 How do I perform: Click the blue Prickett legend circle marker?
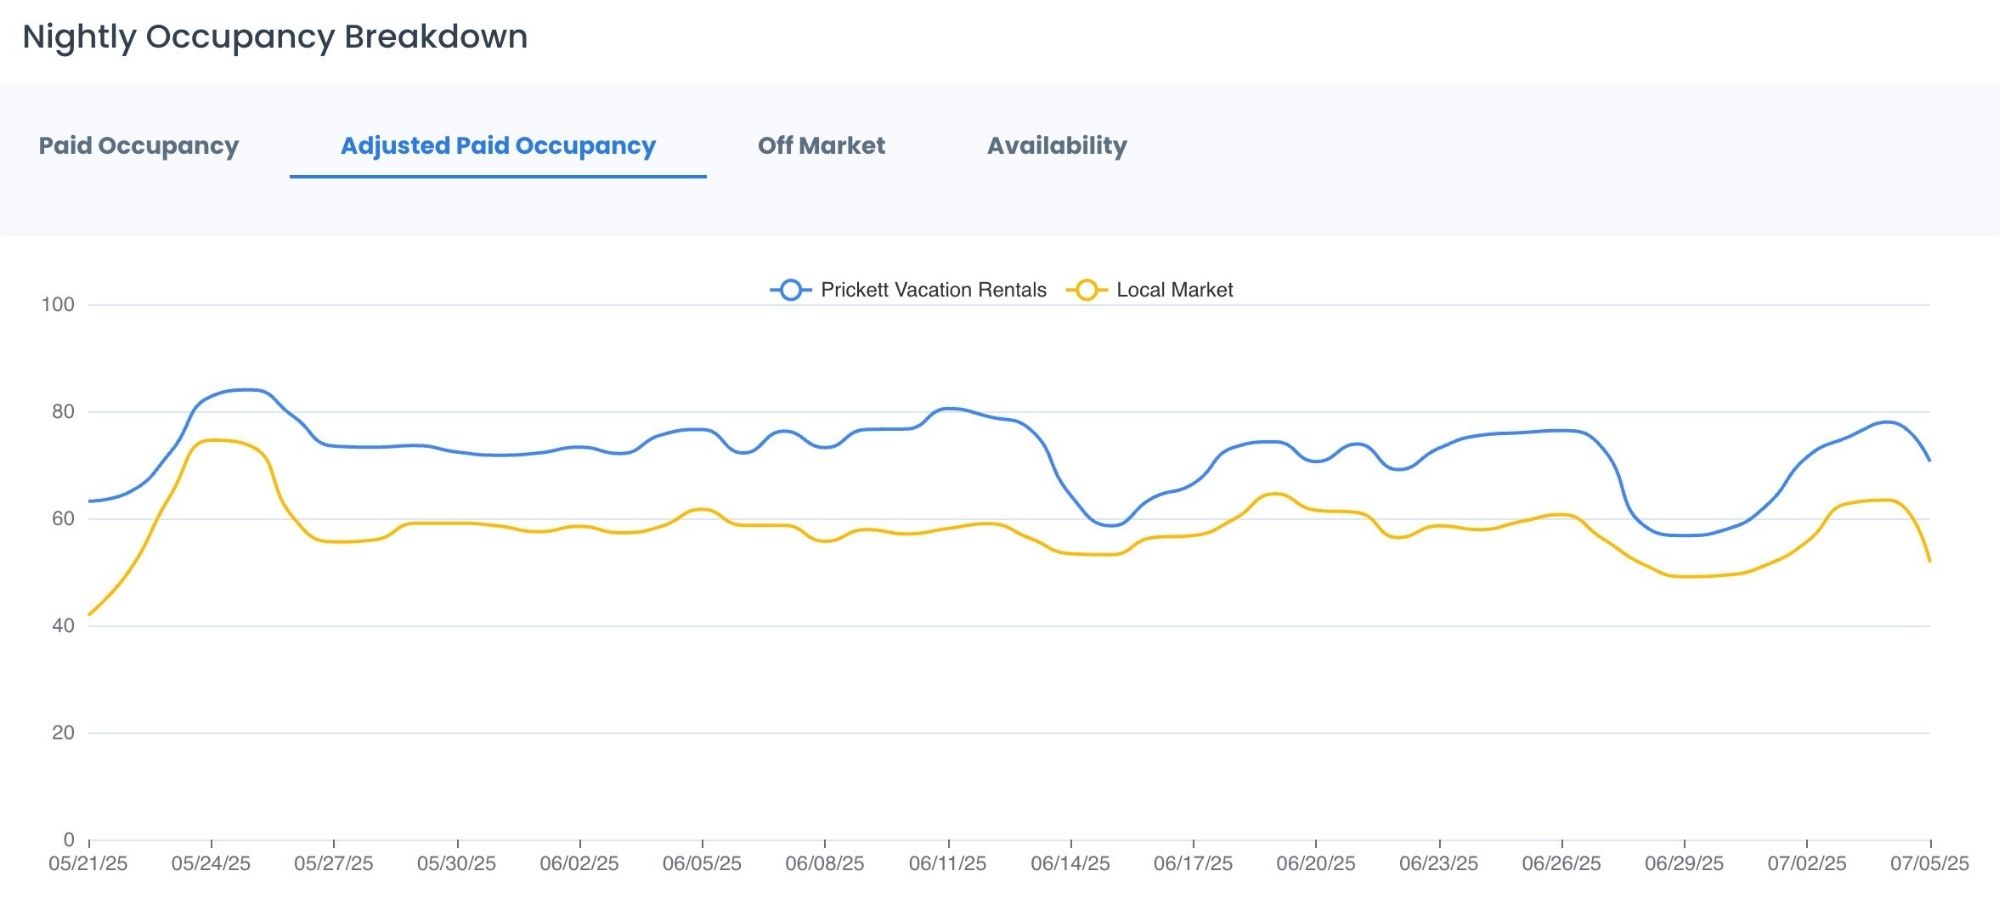pyautogui.click(x=790, y=290)
